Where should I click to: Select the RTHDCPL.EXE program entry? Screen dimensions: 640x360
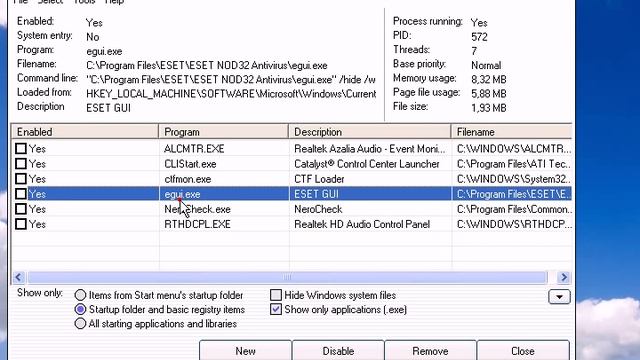[x=198, y=224]
